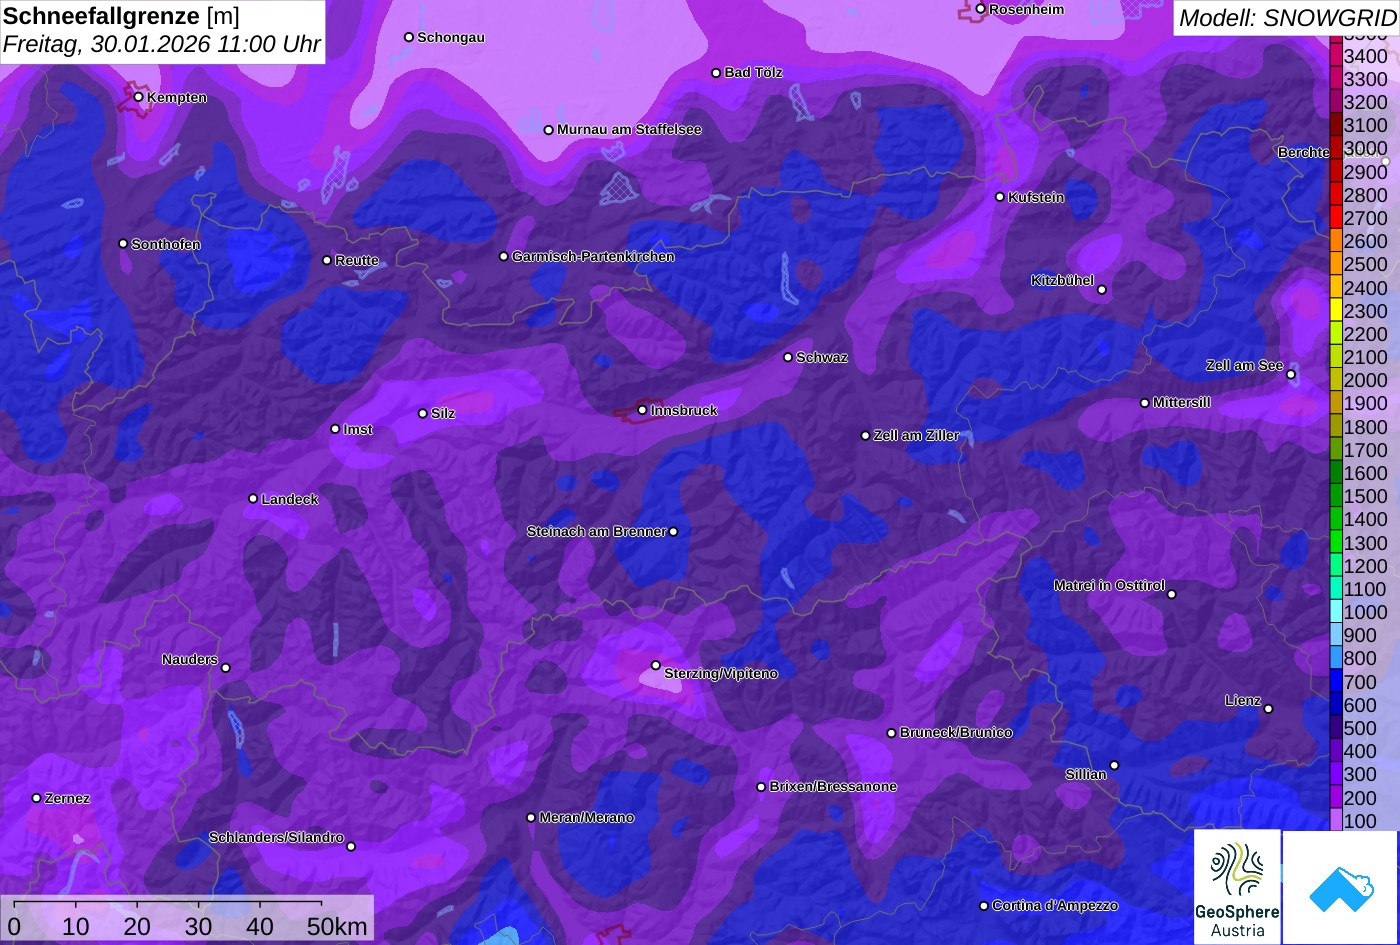This screenshot has width=1400, height=945.
Task: Select the magenta 3400 legend swatch
Action: pos(1335,56)
